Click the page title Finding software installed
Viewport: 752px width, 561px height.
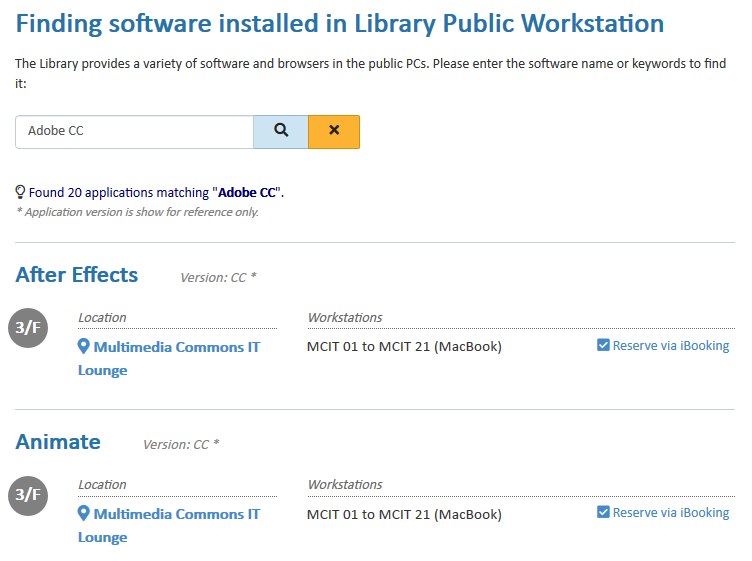pyautogui.click(x=340, y=23)
